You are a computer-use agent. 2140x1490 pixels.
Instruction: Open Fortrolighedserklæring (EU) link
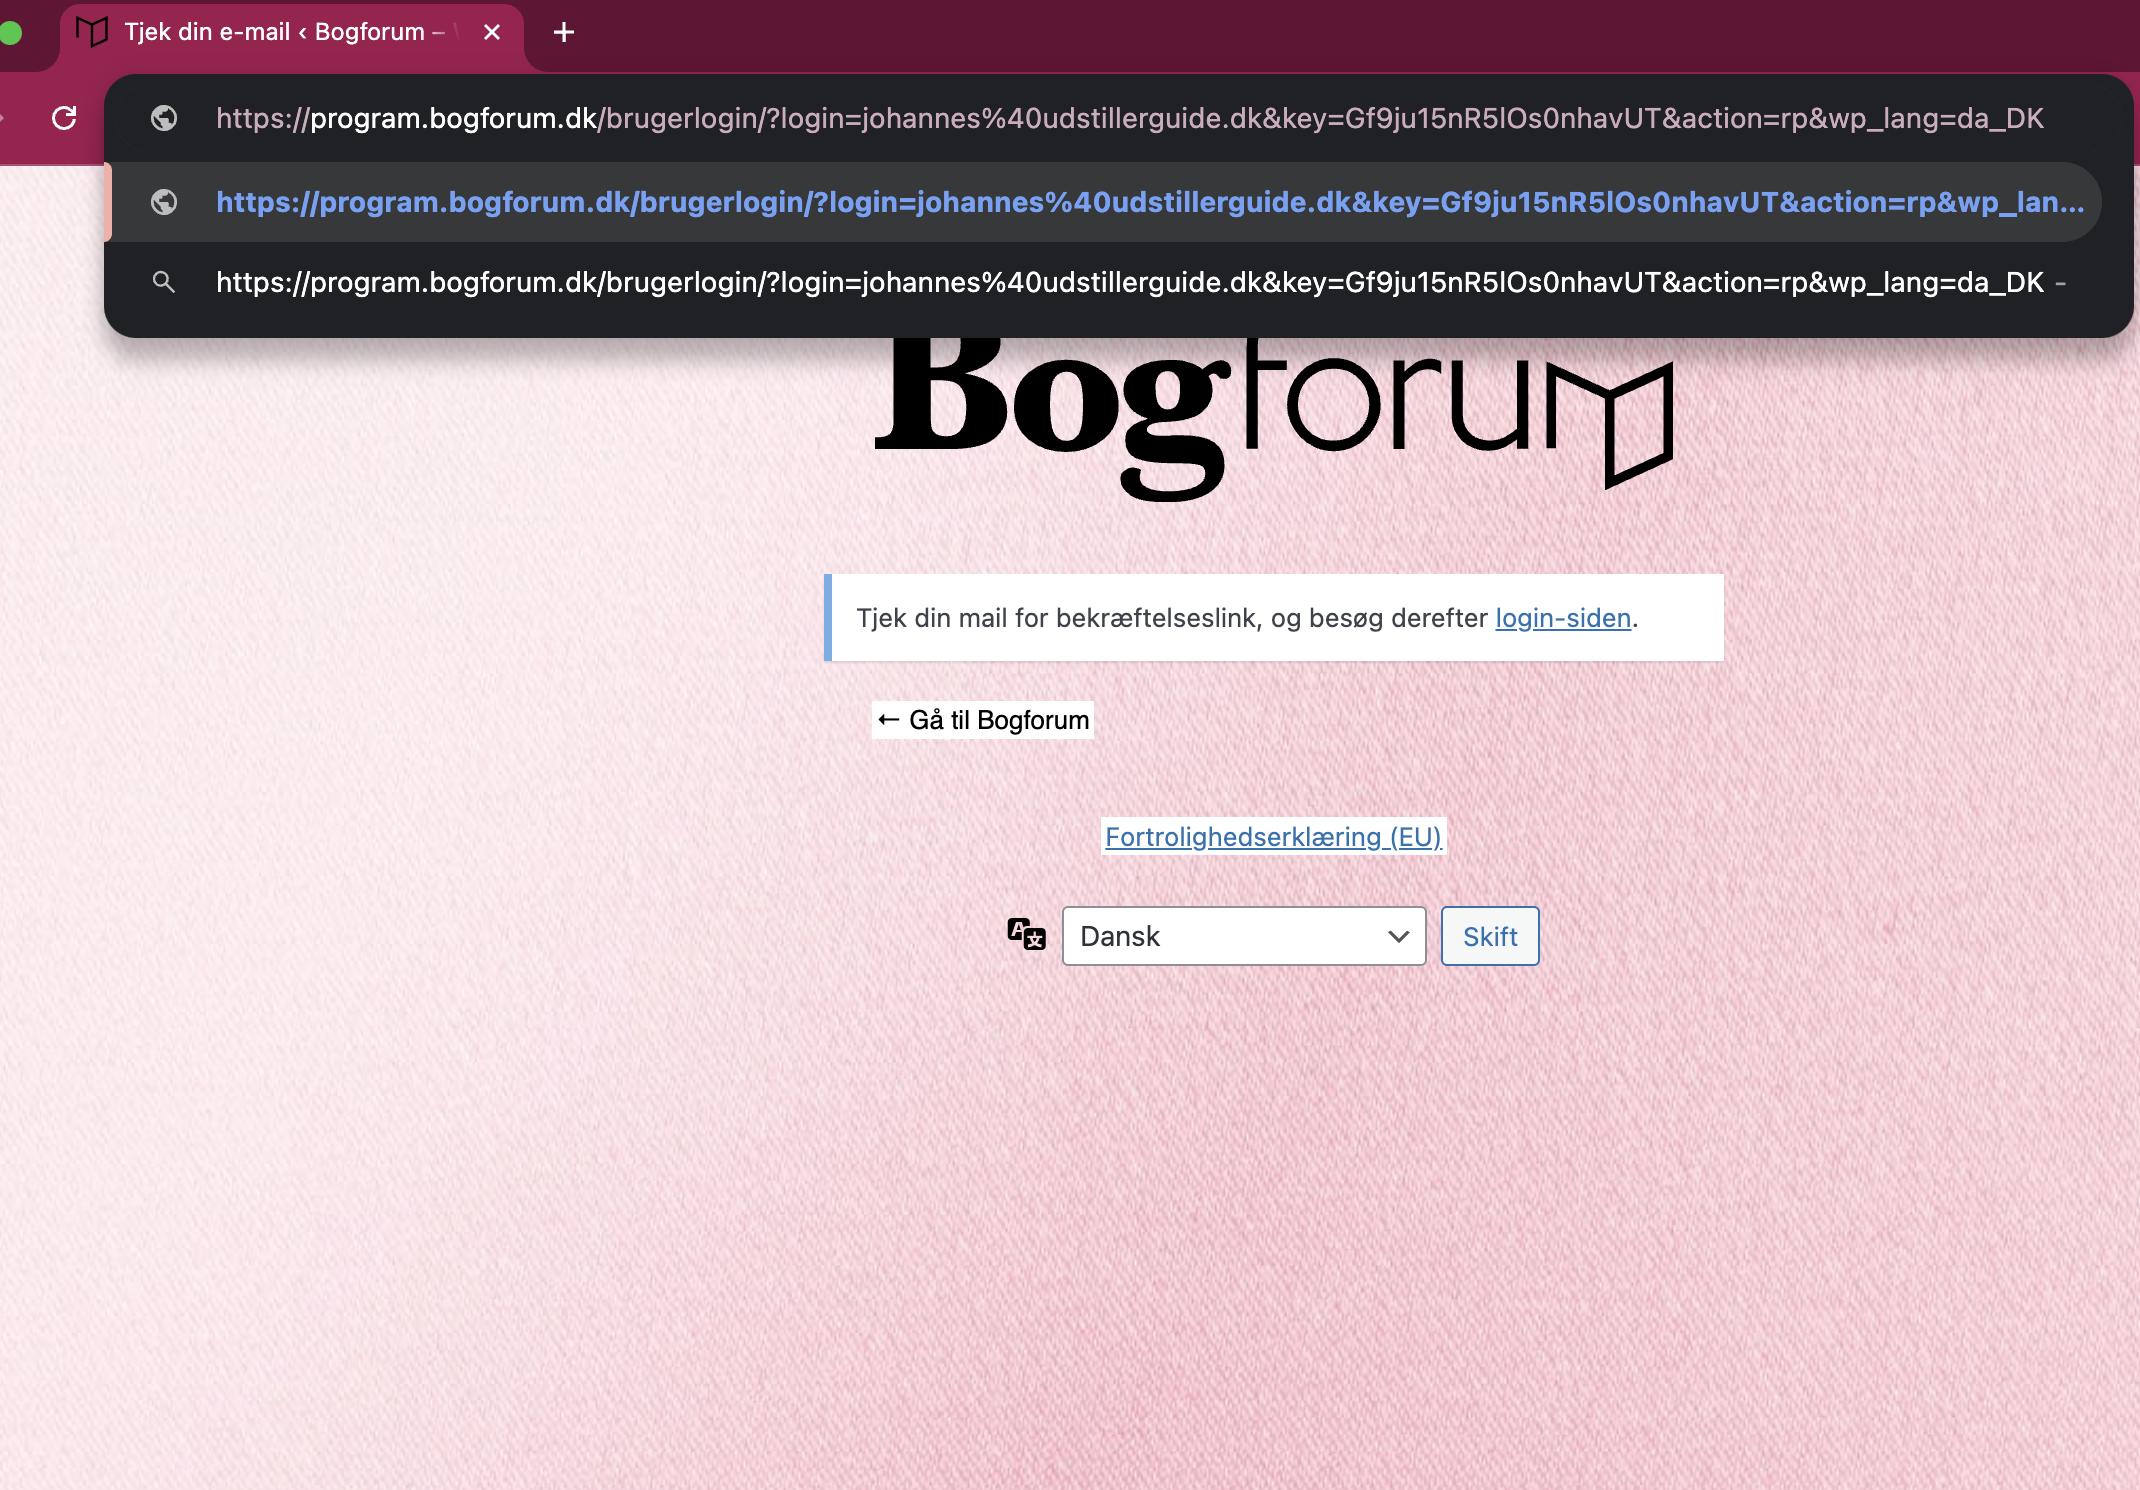(x=1273, y=837)
